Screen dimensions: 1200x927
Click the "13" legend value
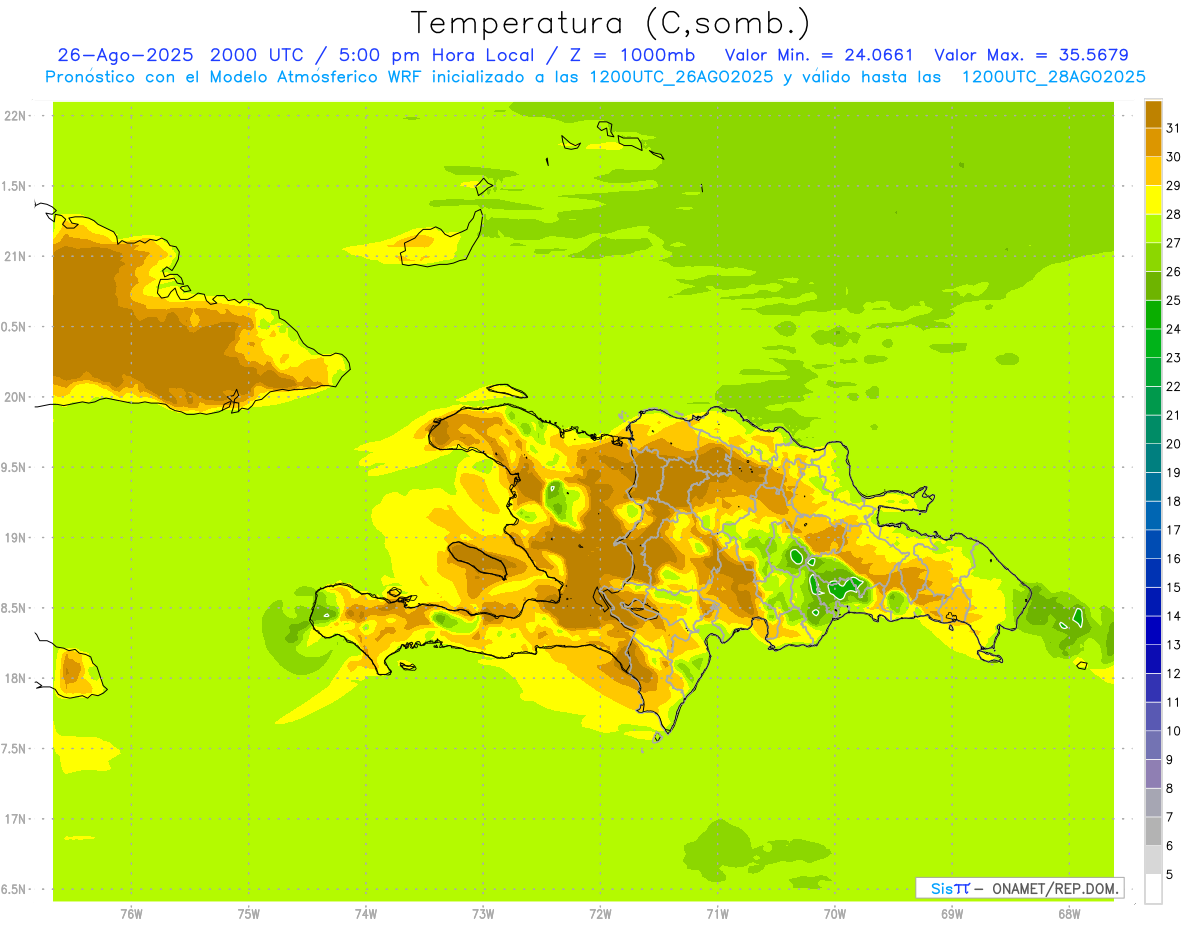[1173, 645]
